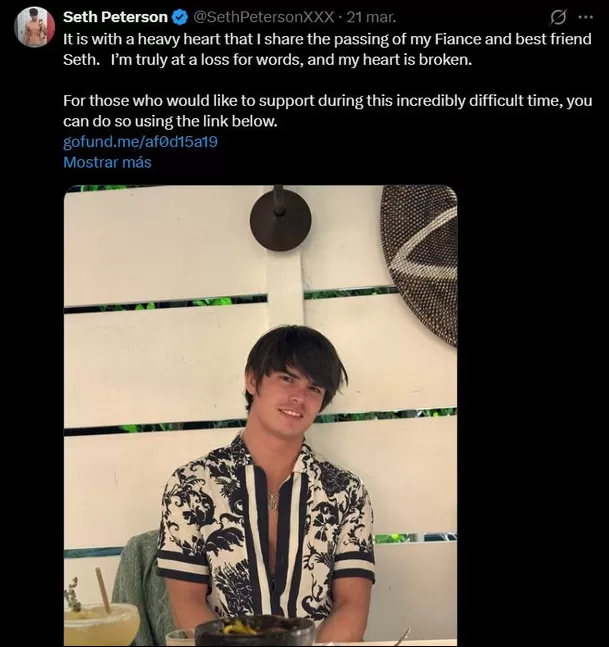Image resolution: width=609 pixels, height=647 pixels.
Task: Click the 21 mar. post date
Action: 369,17
